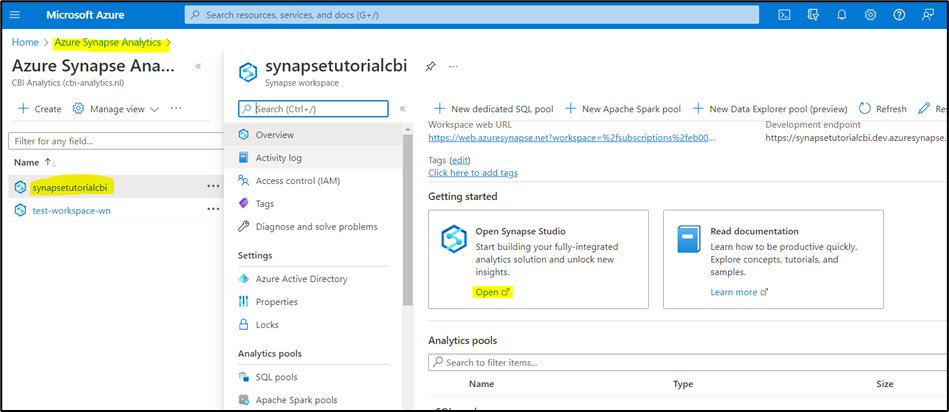Open the Help question mark icon
This screenshot has width=949, height=412.
(x=899, y=15)
